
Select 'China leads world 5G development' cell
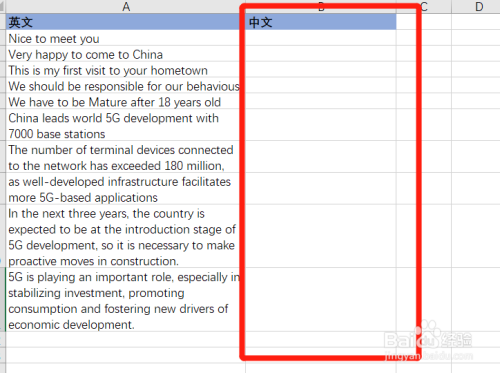click(126, 125)
